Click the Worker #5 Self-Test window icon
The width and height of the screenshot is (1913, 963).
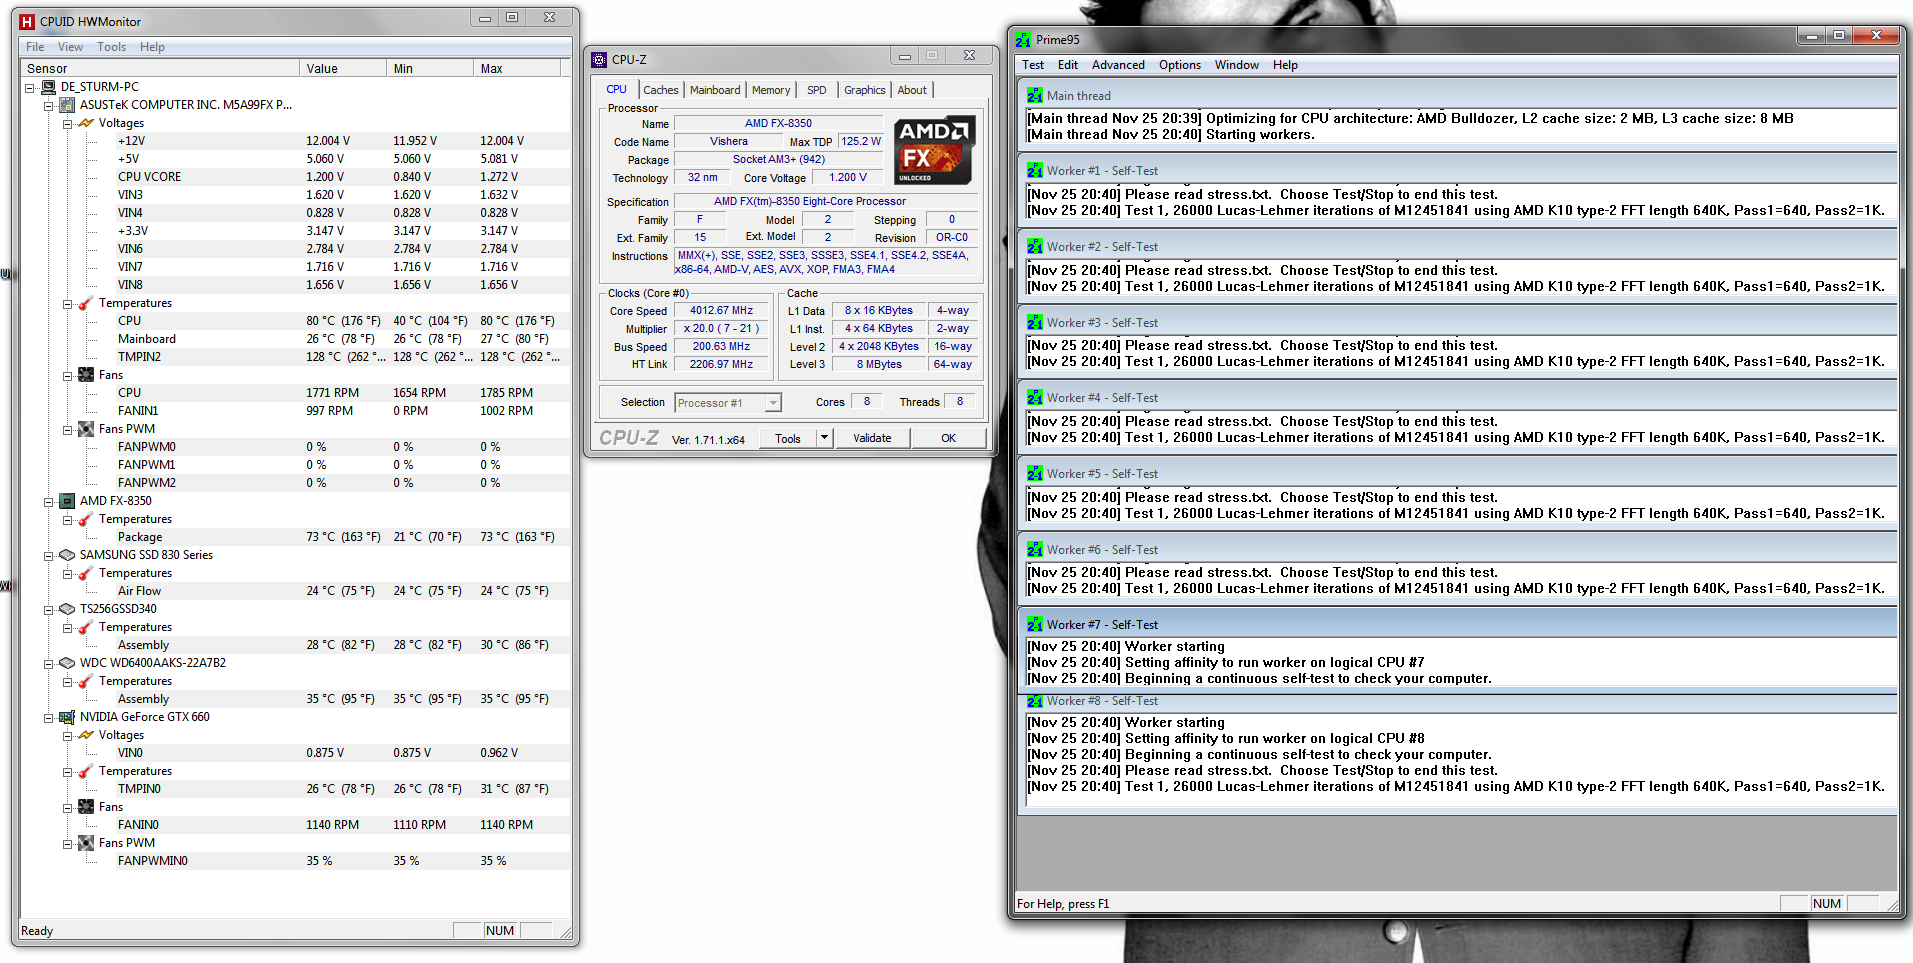click(1035, 474)
